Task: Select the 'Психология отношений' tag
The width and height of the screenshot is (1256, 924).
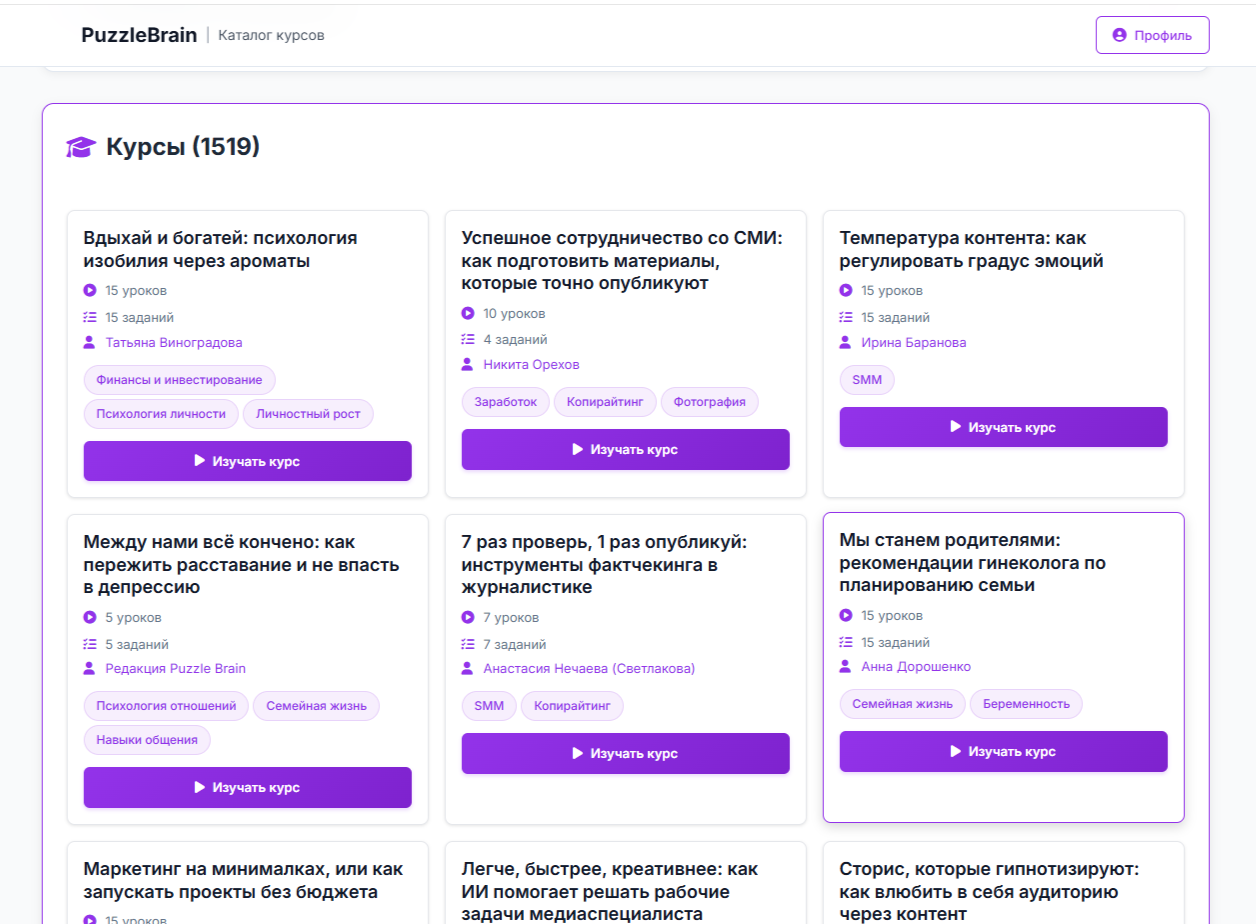Action: [x=164, y=705]
